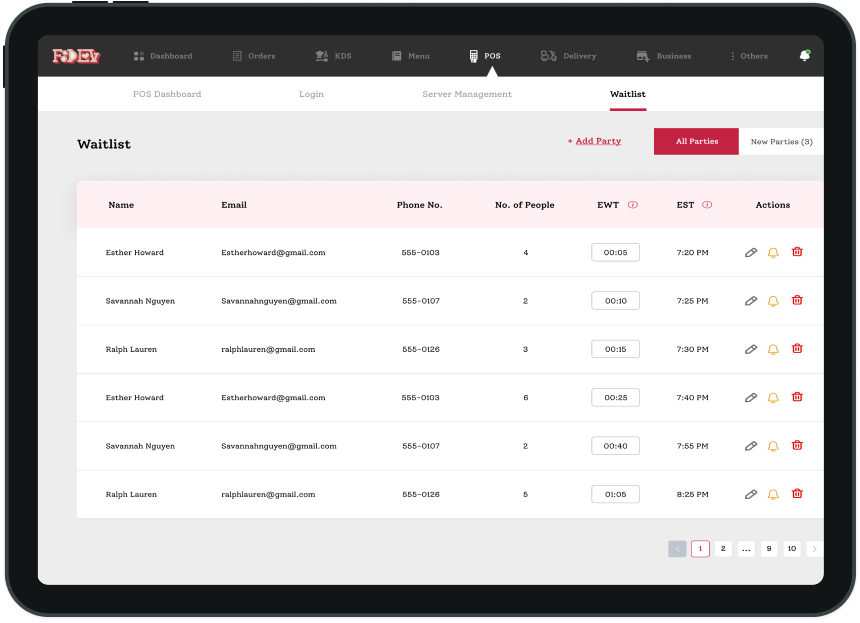This screenshot has width=860, height=623.
Task: Ring bell for the 7:40 PM Esther Howard party
Action: pyautogui.click(x=773, y=398)
